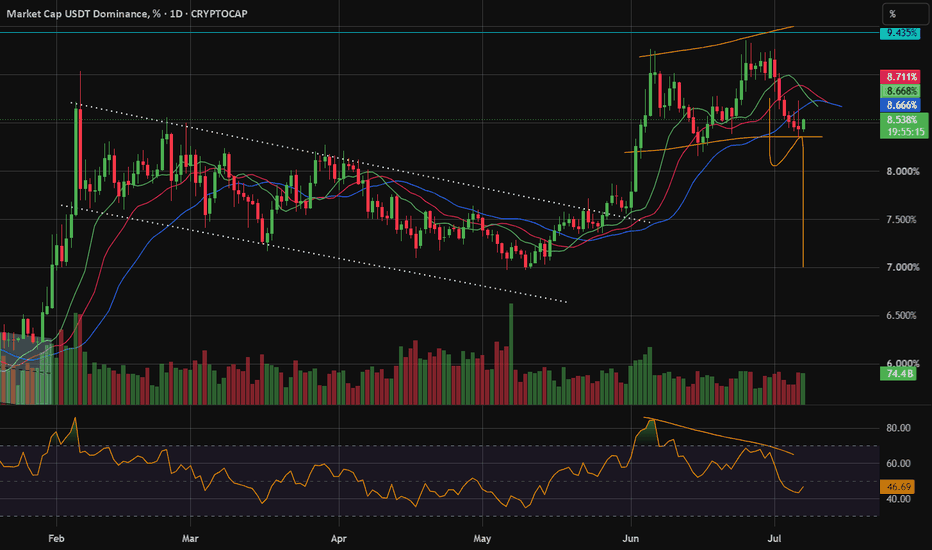Click the RSI 60.00 axis label
The image size is (932, 550).
pyautogui.click(x=898, y=463)
